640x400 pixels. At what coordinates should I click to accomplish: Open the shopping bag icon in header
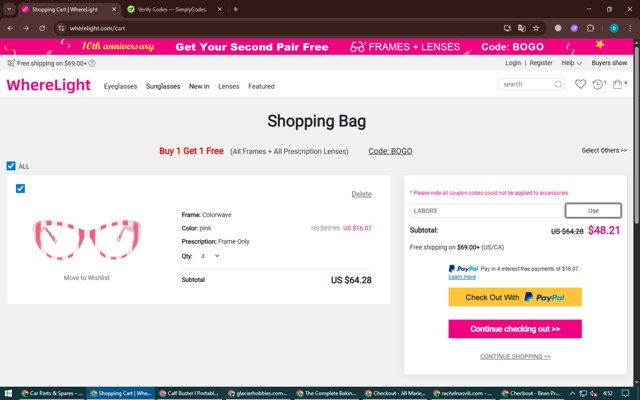click(618, 84)
